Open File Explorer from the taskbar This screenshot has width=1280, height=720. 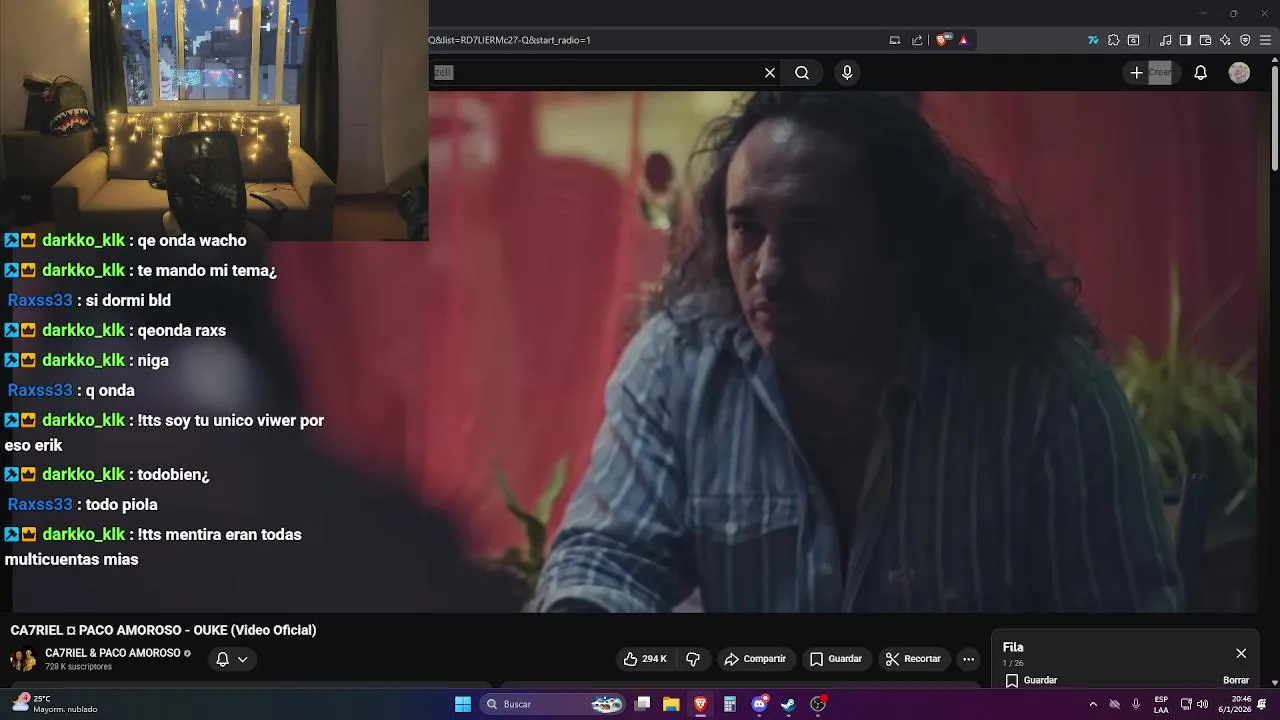point(672,704)
